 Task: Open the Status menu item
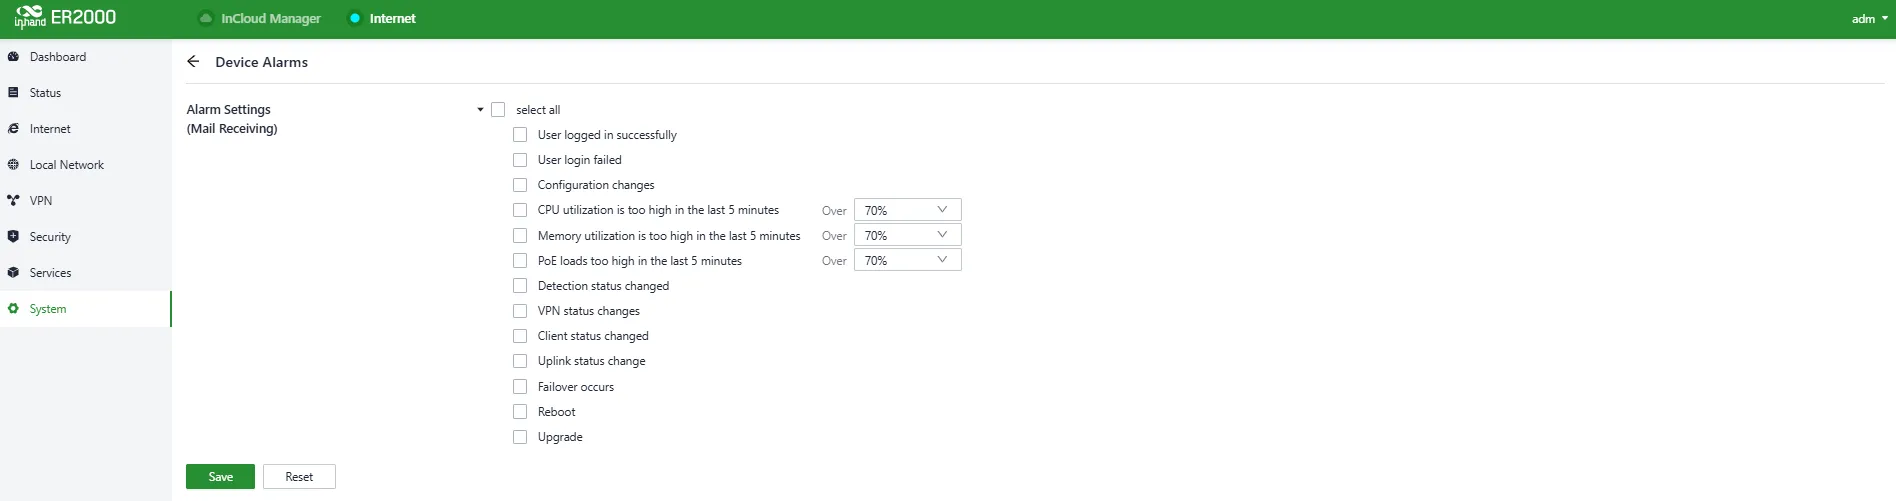85,93
